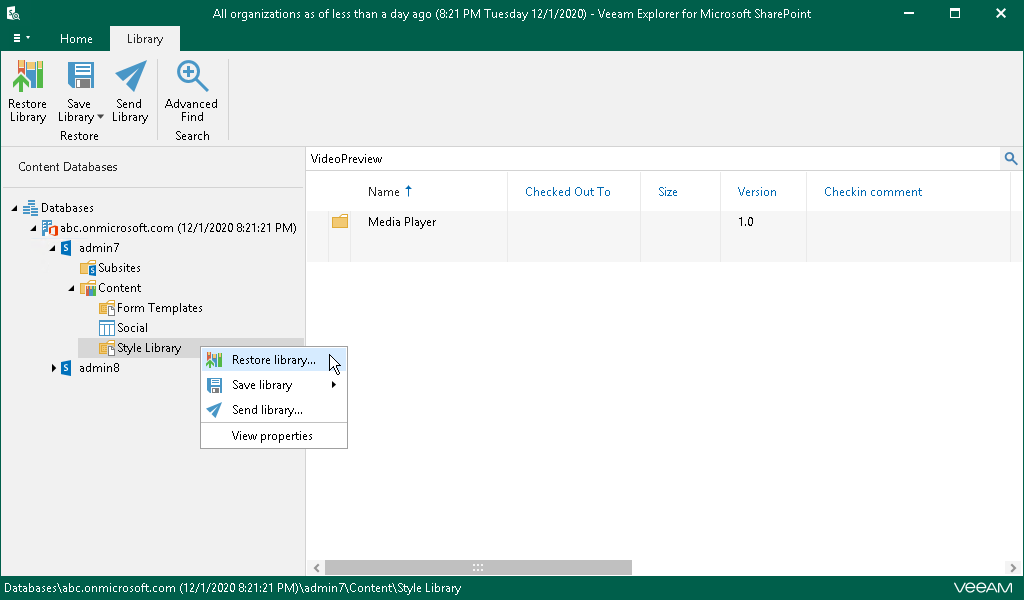Click the Social list icon
1024x600 pixels.
pos(106,328)
